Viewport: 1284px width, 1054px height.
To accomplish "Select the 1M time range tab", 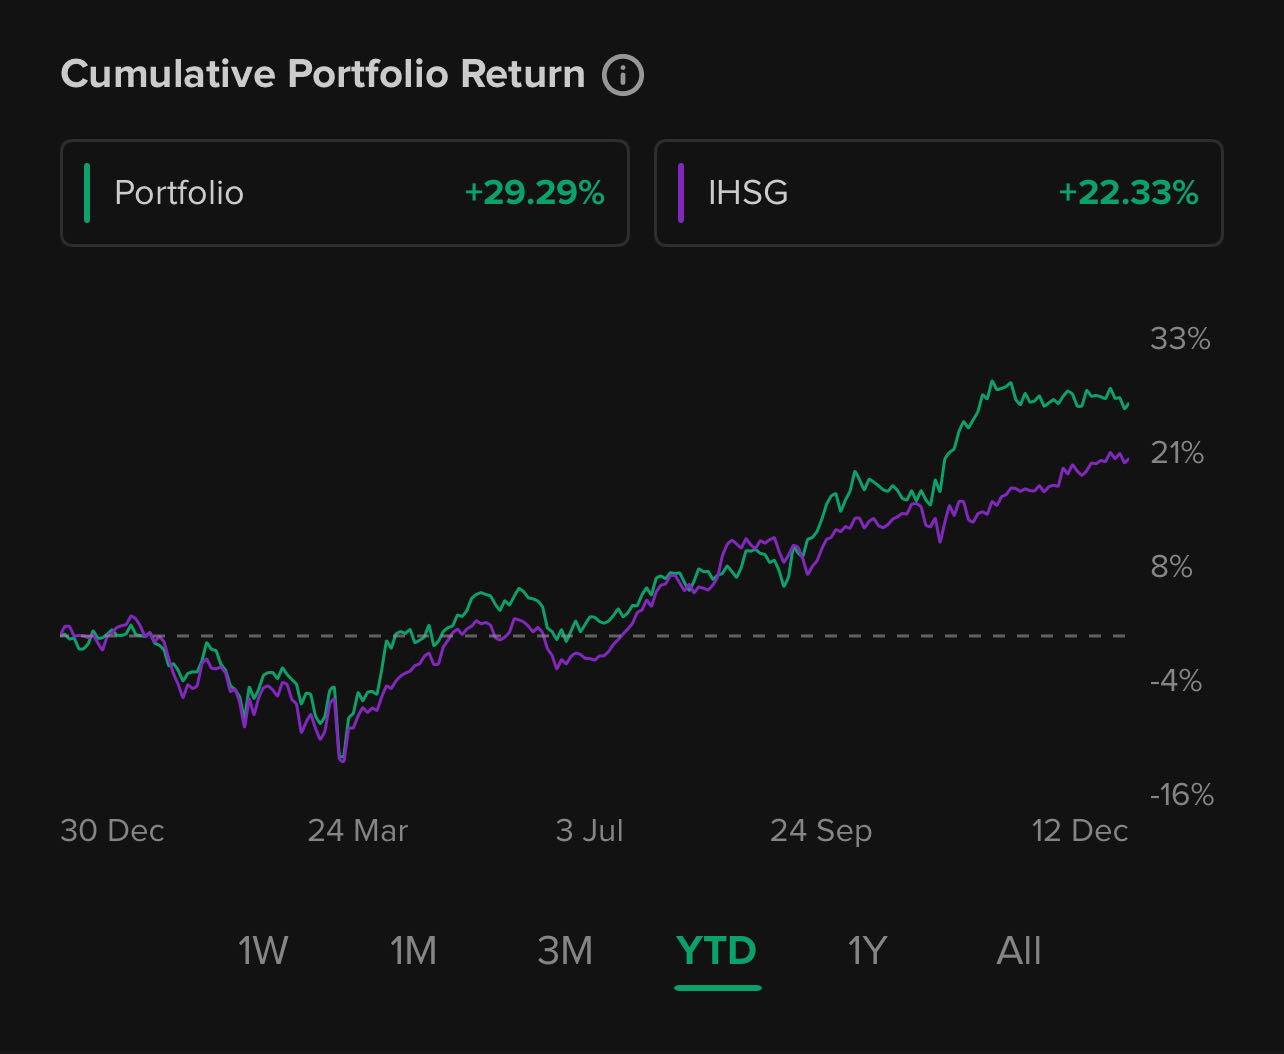I will pos(413,950).
